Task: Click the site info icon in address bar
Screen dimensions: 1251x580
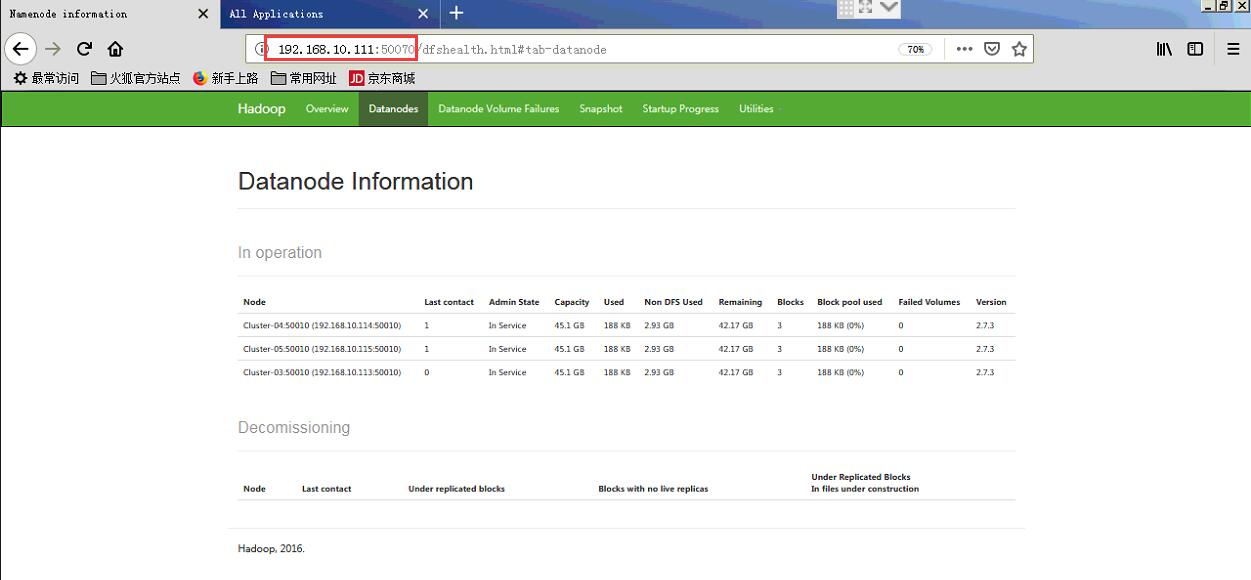Action: click(x=263, y=49)
